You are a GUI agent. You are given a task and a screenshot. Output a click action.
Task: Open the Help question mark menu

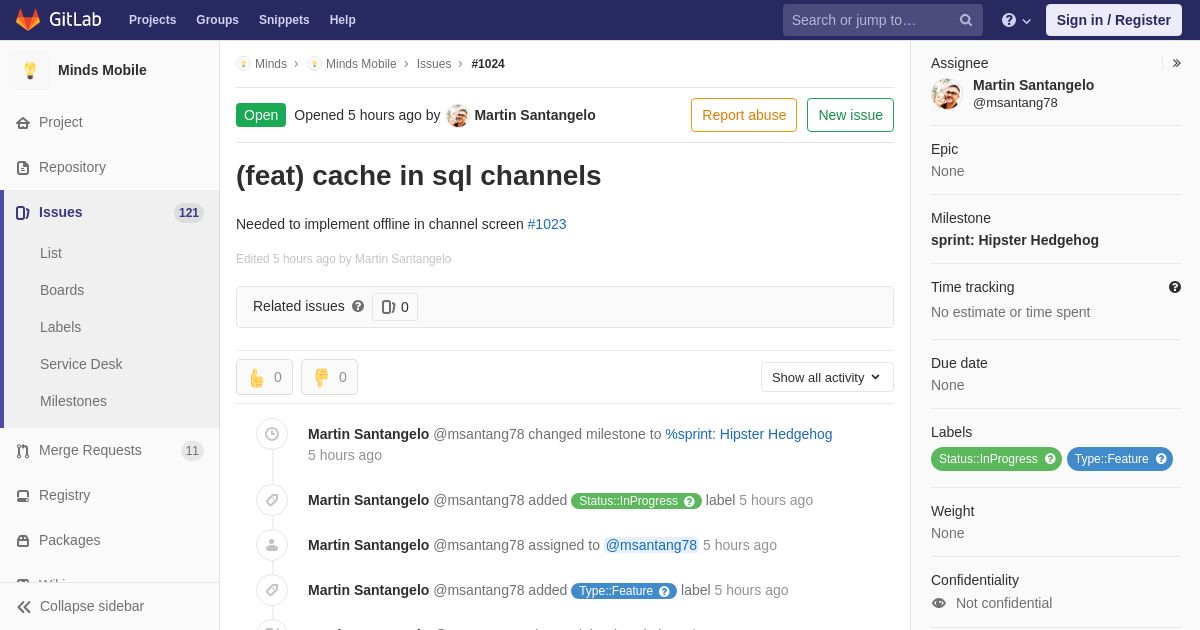(x=1016, y=20)
